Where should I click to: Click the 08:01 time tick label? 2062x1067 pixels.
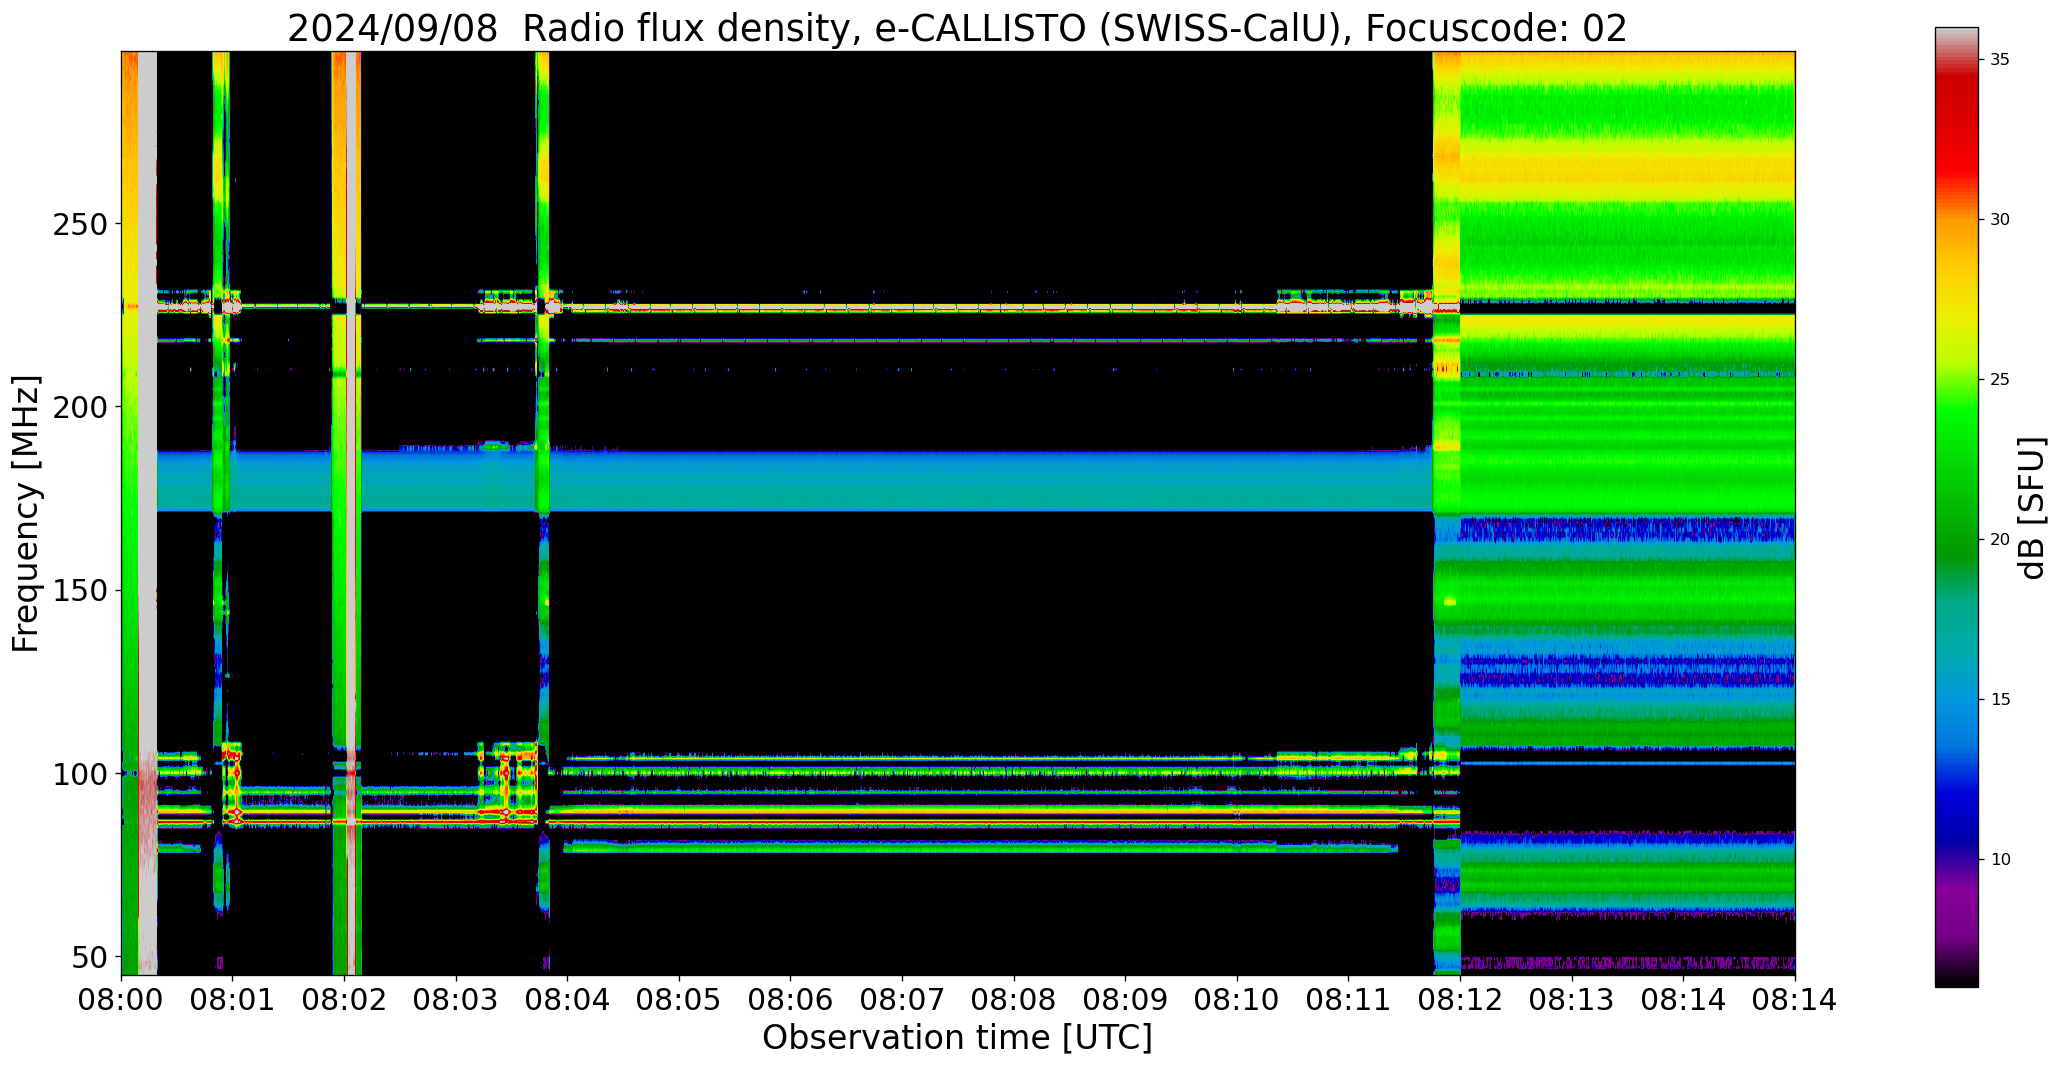(233, 1000)
